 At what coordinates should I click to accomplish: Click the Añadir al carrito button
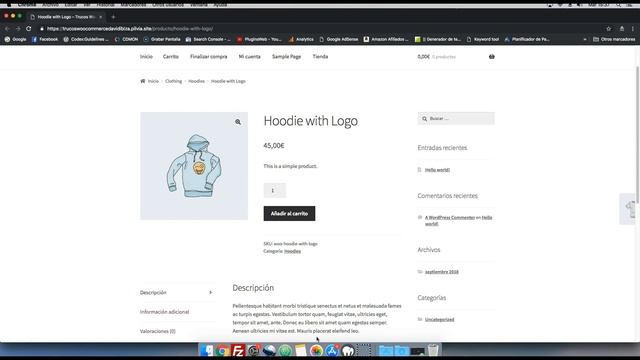289,213
